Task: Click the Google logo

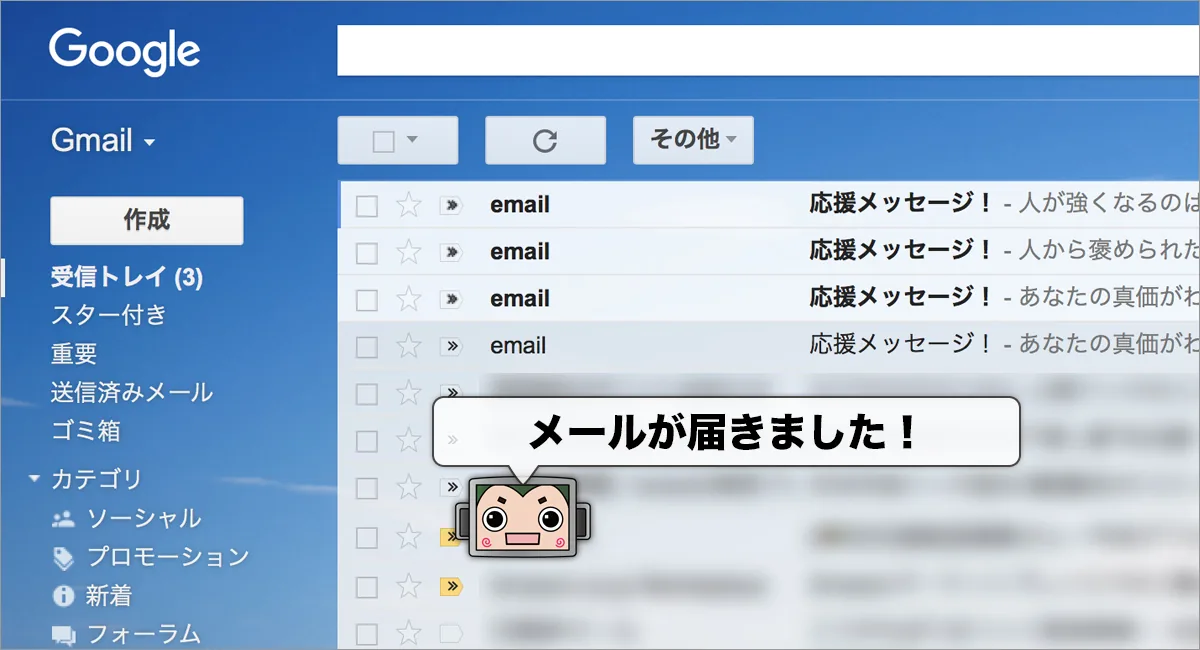Action: coord(124,51)
